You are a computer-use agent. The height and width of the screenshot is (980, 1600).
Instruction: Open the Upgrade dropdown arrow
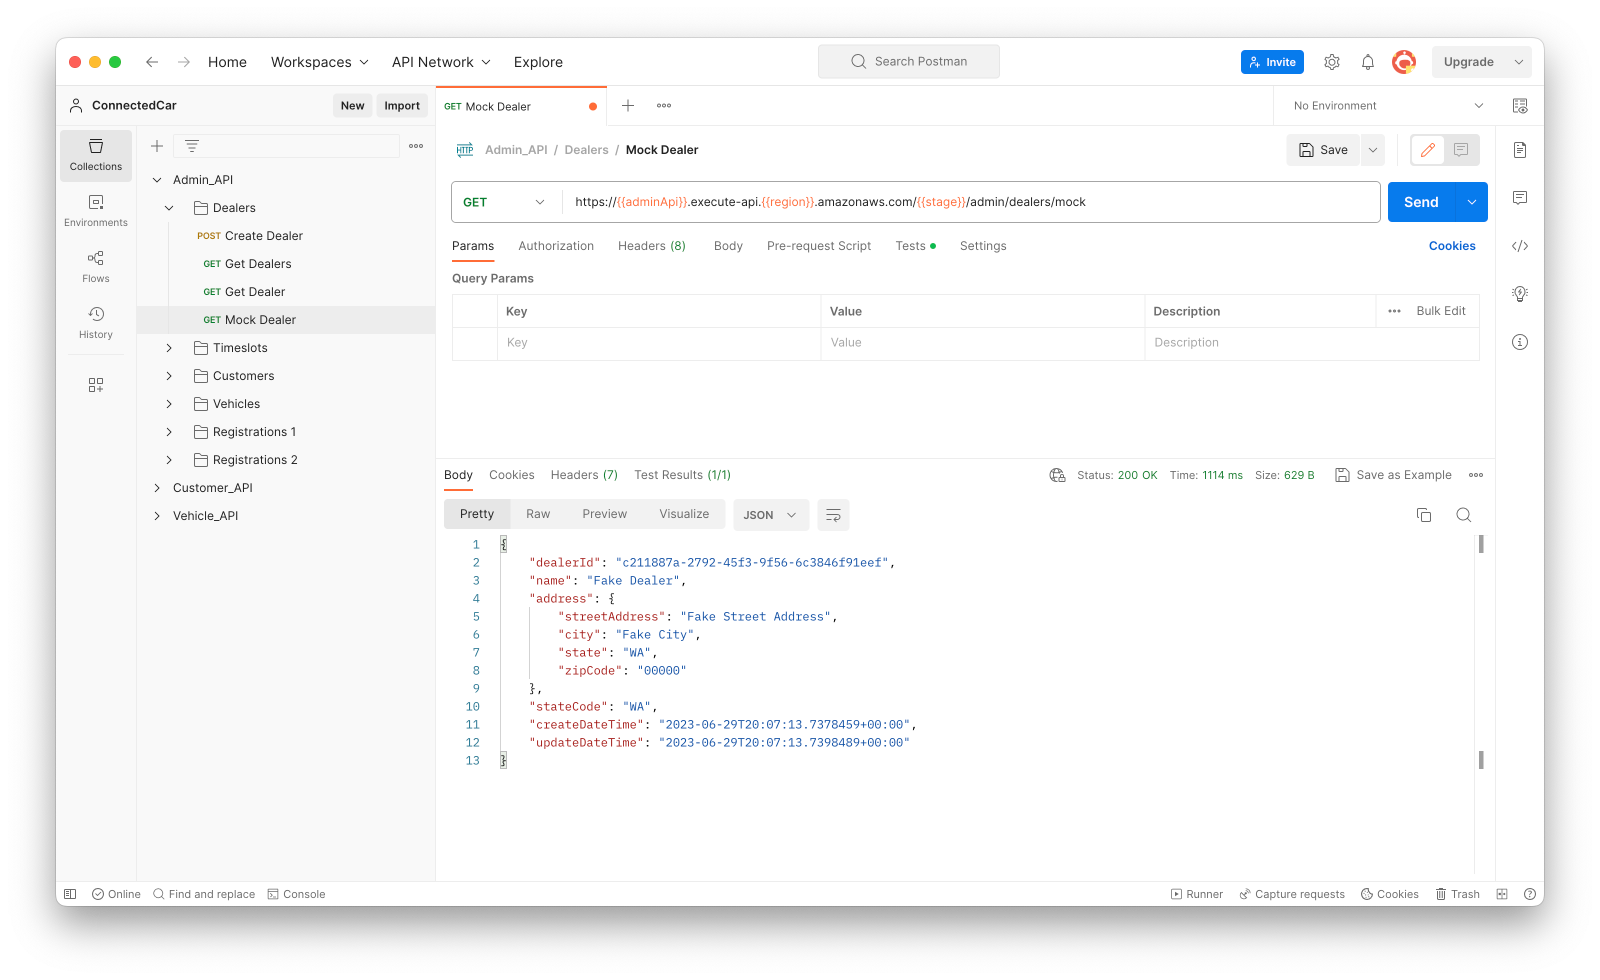[1519, 62]
